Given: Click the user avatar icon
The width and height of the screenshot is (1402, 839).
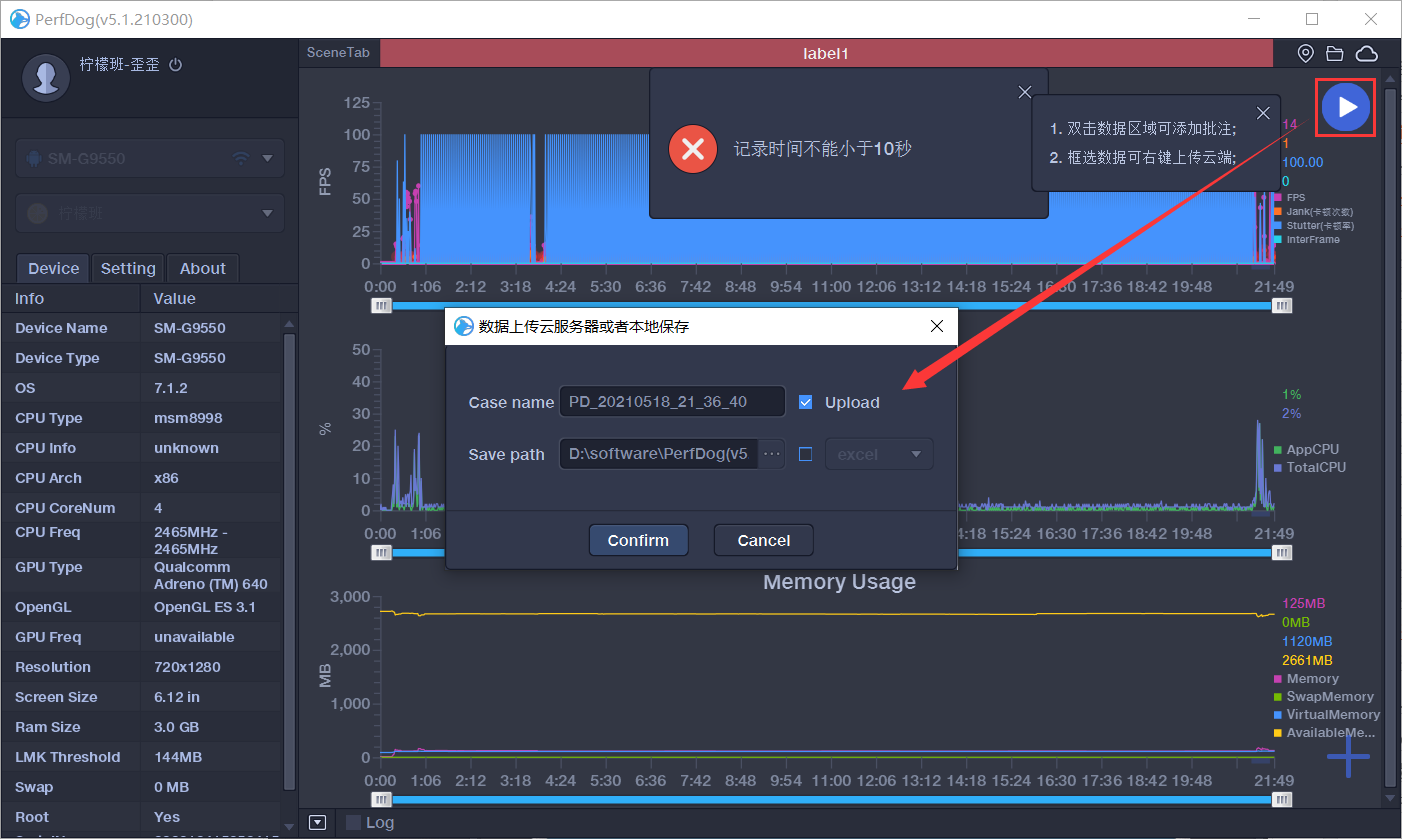Looking at the screenshot, I should point(46,78).
